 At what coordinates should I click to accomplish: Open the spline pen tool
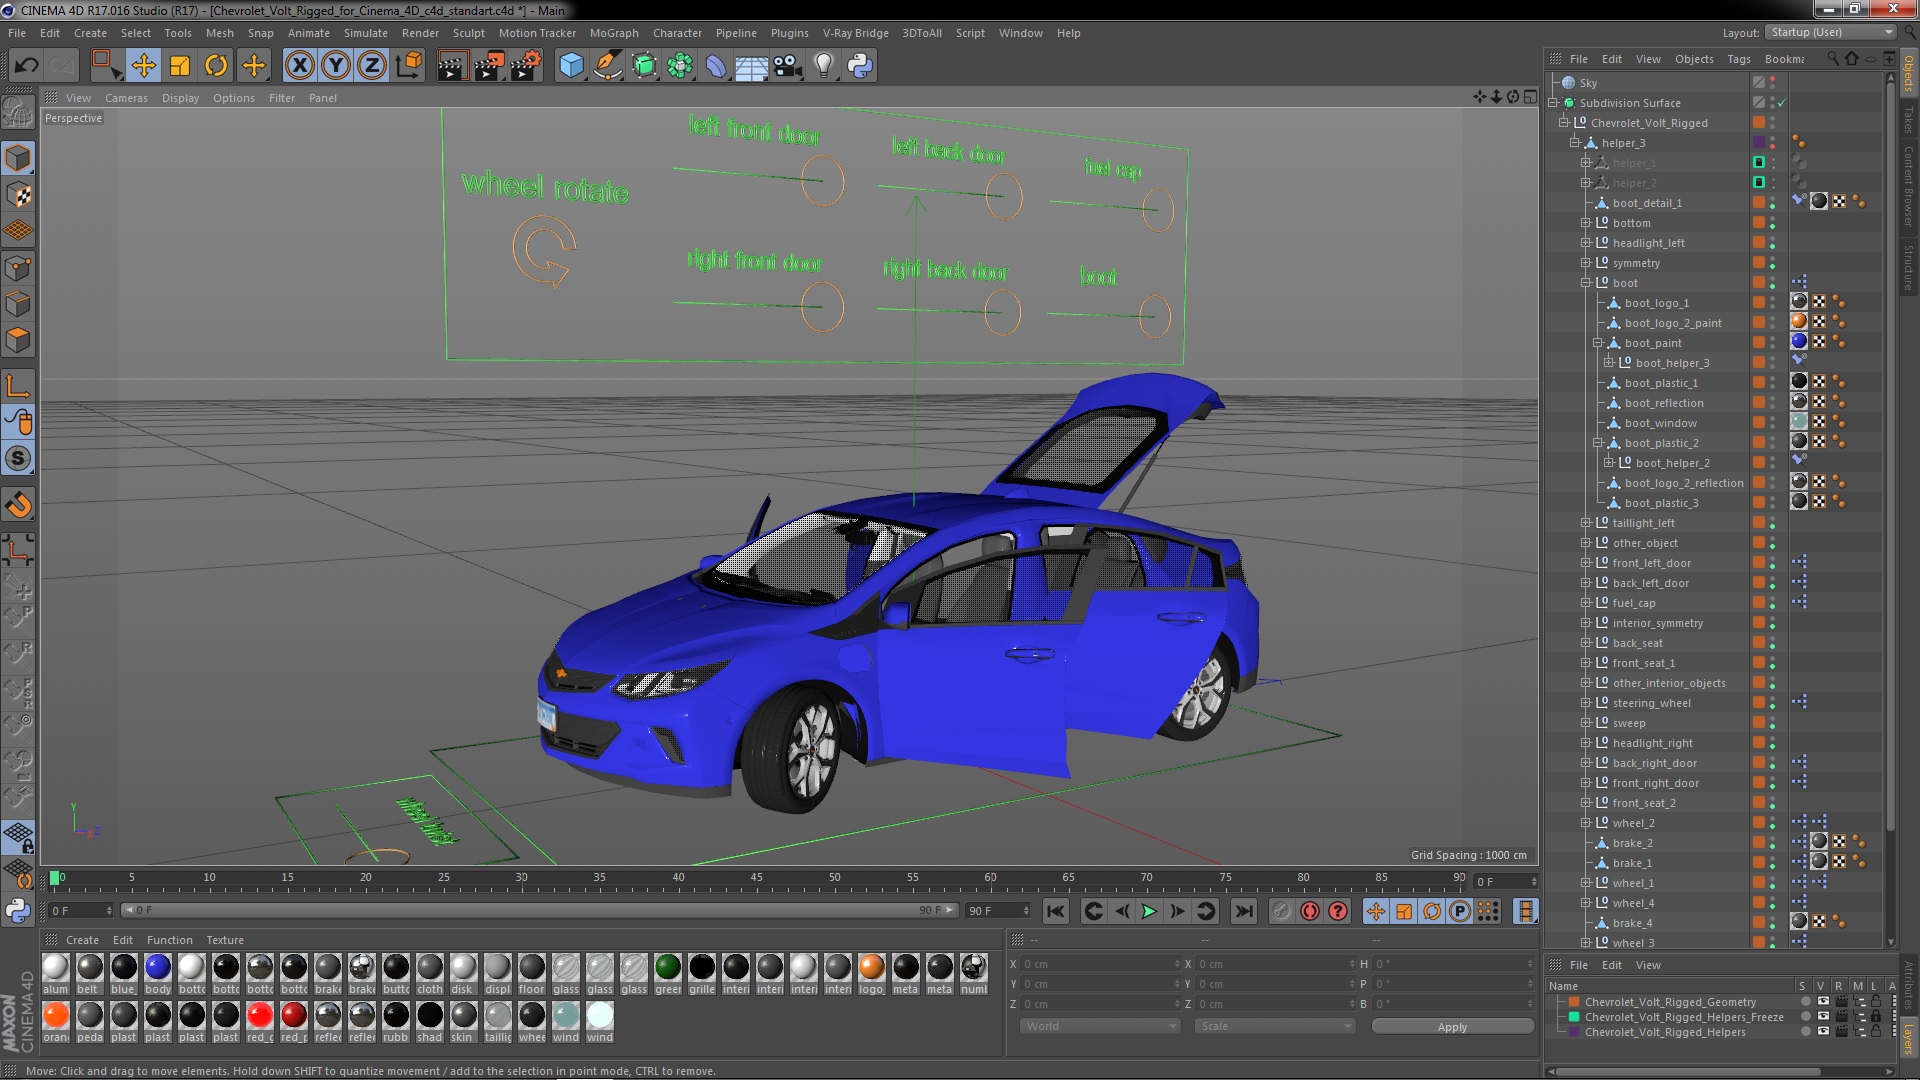[607, 66]
